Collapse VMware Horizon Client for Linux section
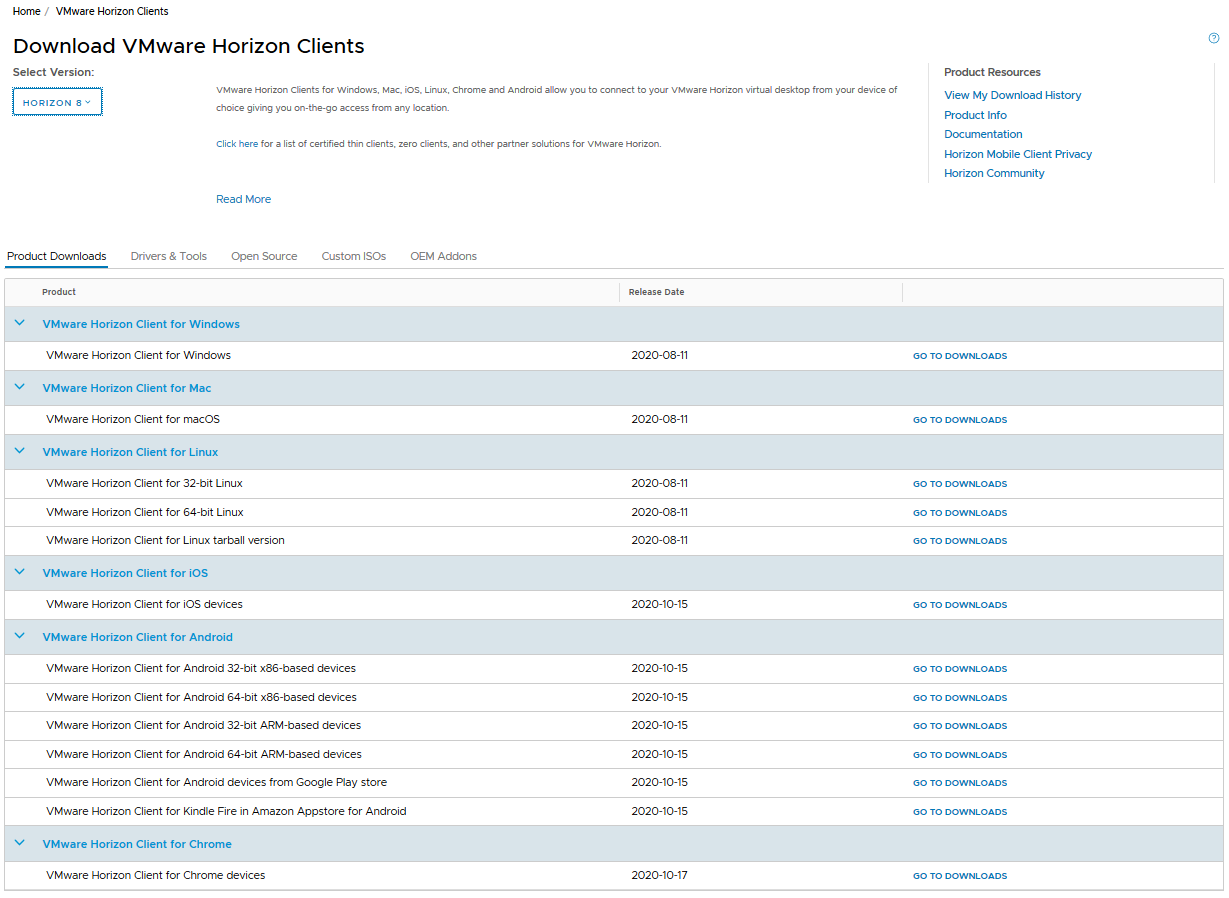The height and width of the screenshot is (898, 1229). 20,451
